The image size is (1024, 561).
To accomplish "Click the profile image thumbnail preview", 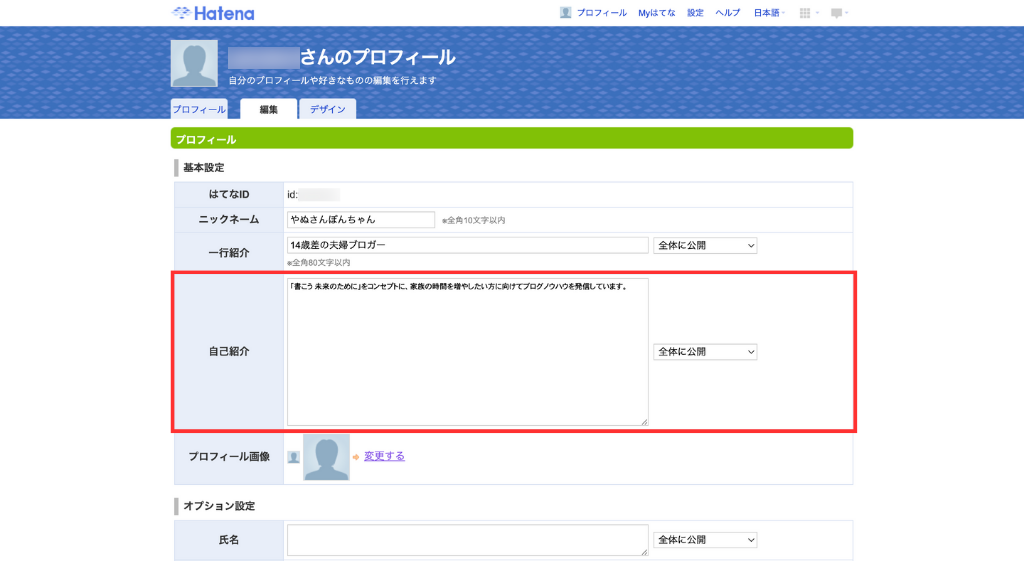I will [x=326, y=457].
